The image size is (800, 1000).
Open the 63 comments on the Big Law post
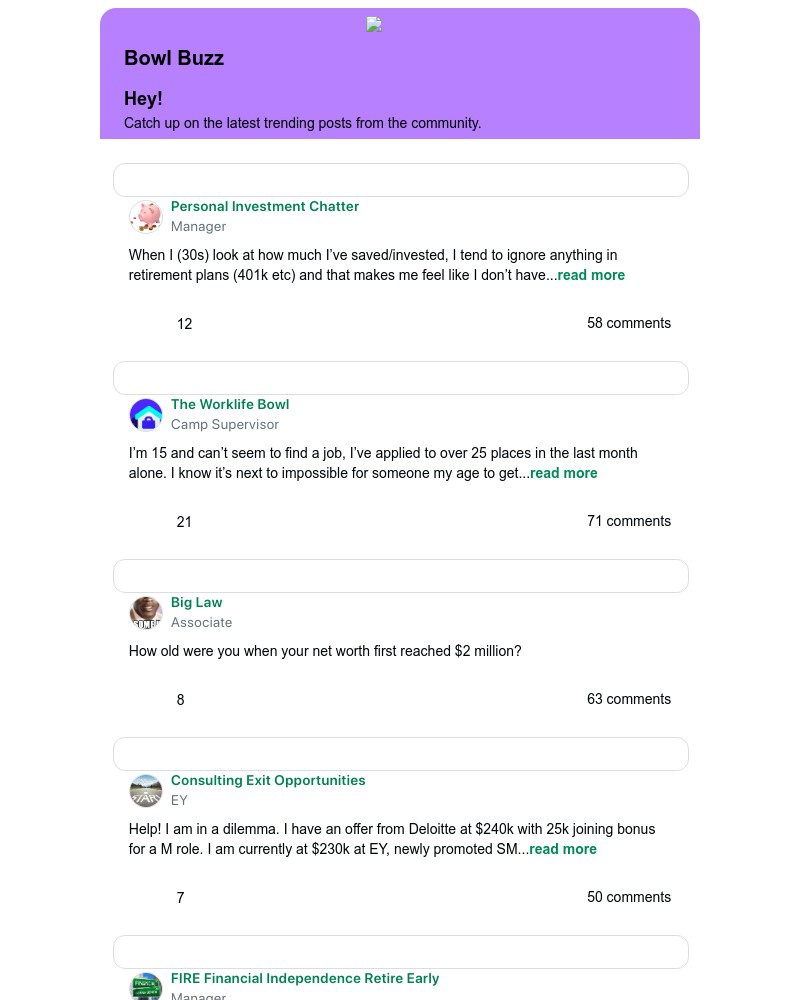(x=629, y=699)
